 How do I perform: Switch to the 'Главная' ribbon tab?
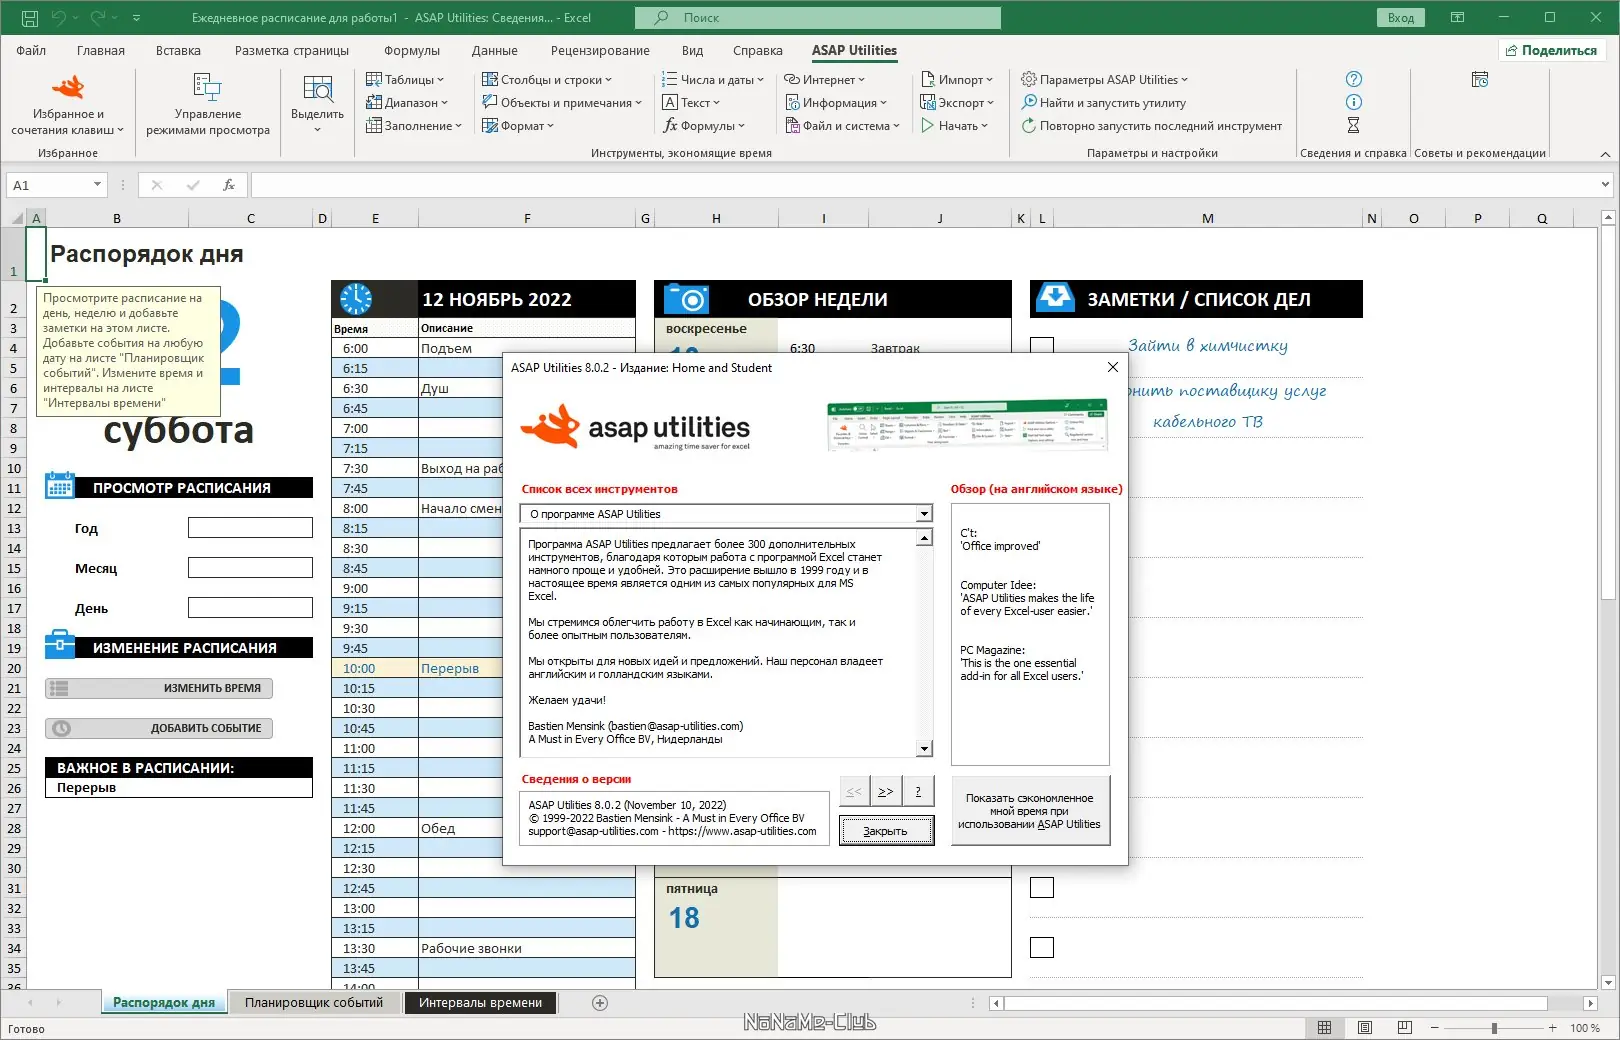(101, 50)
